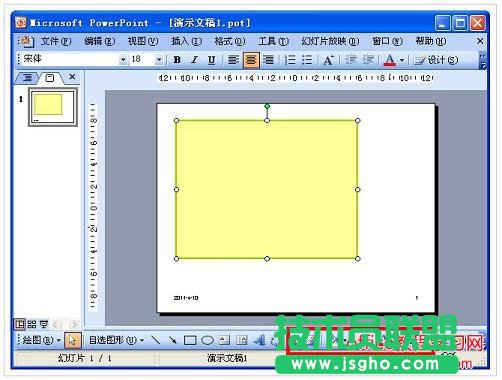Click the 幻灯片 1 / 1 status text

84,358
